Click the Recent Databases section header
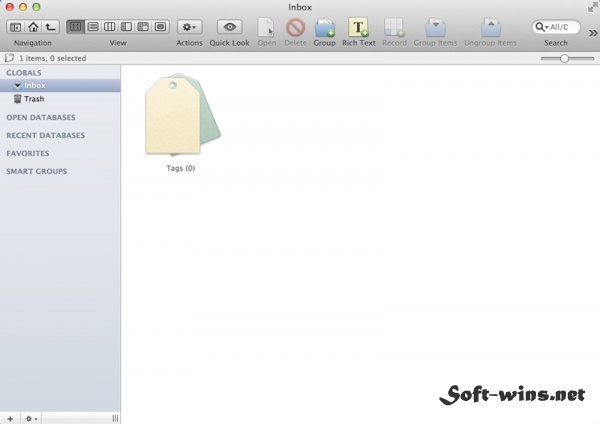The image size is (600, 424). (x=46, y=135)
